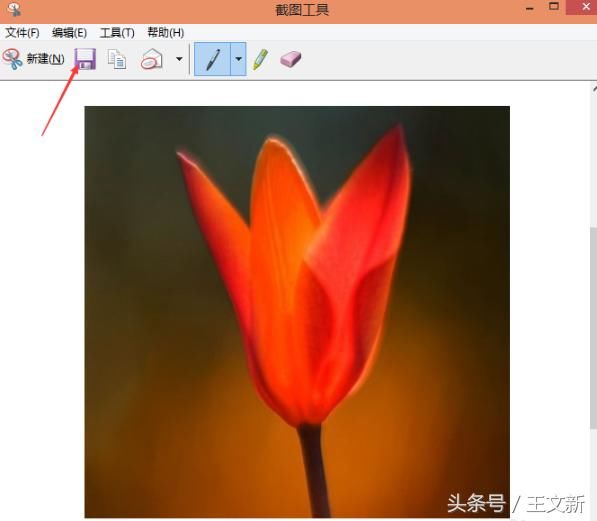Save the snip with the floppy disk icon
The height and width of the screenshot is (521, 597).
click(85, 59)
